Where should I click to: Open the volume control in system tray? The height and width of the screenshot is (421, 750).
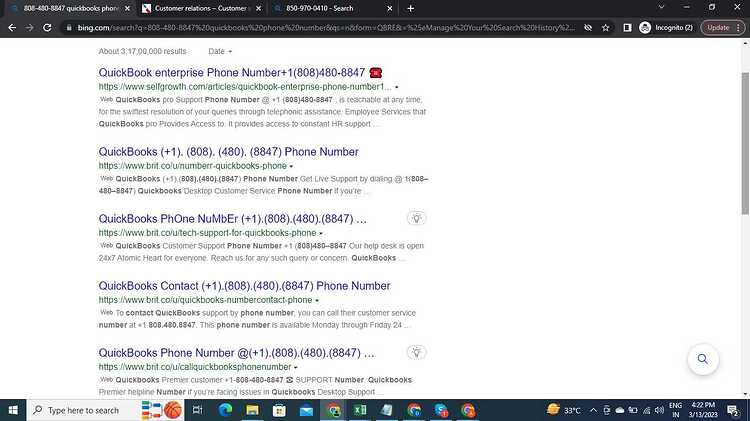[660, 410]
